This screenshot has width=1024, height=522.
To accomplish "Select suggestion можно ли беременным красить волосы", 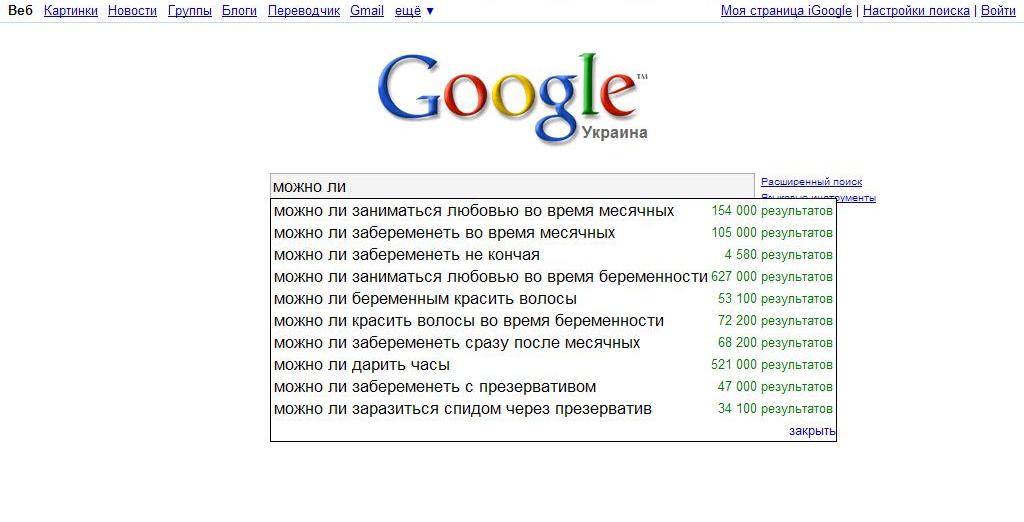I will click(x=425, y=299).
